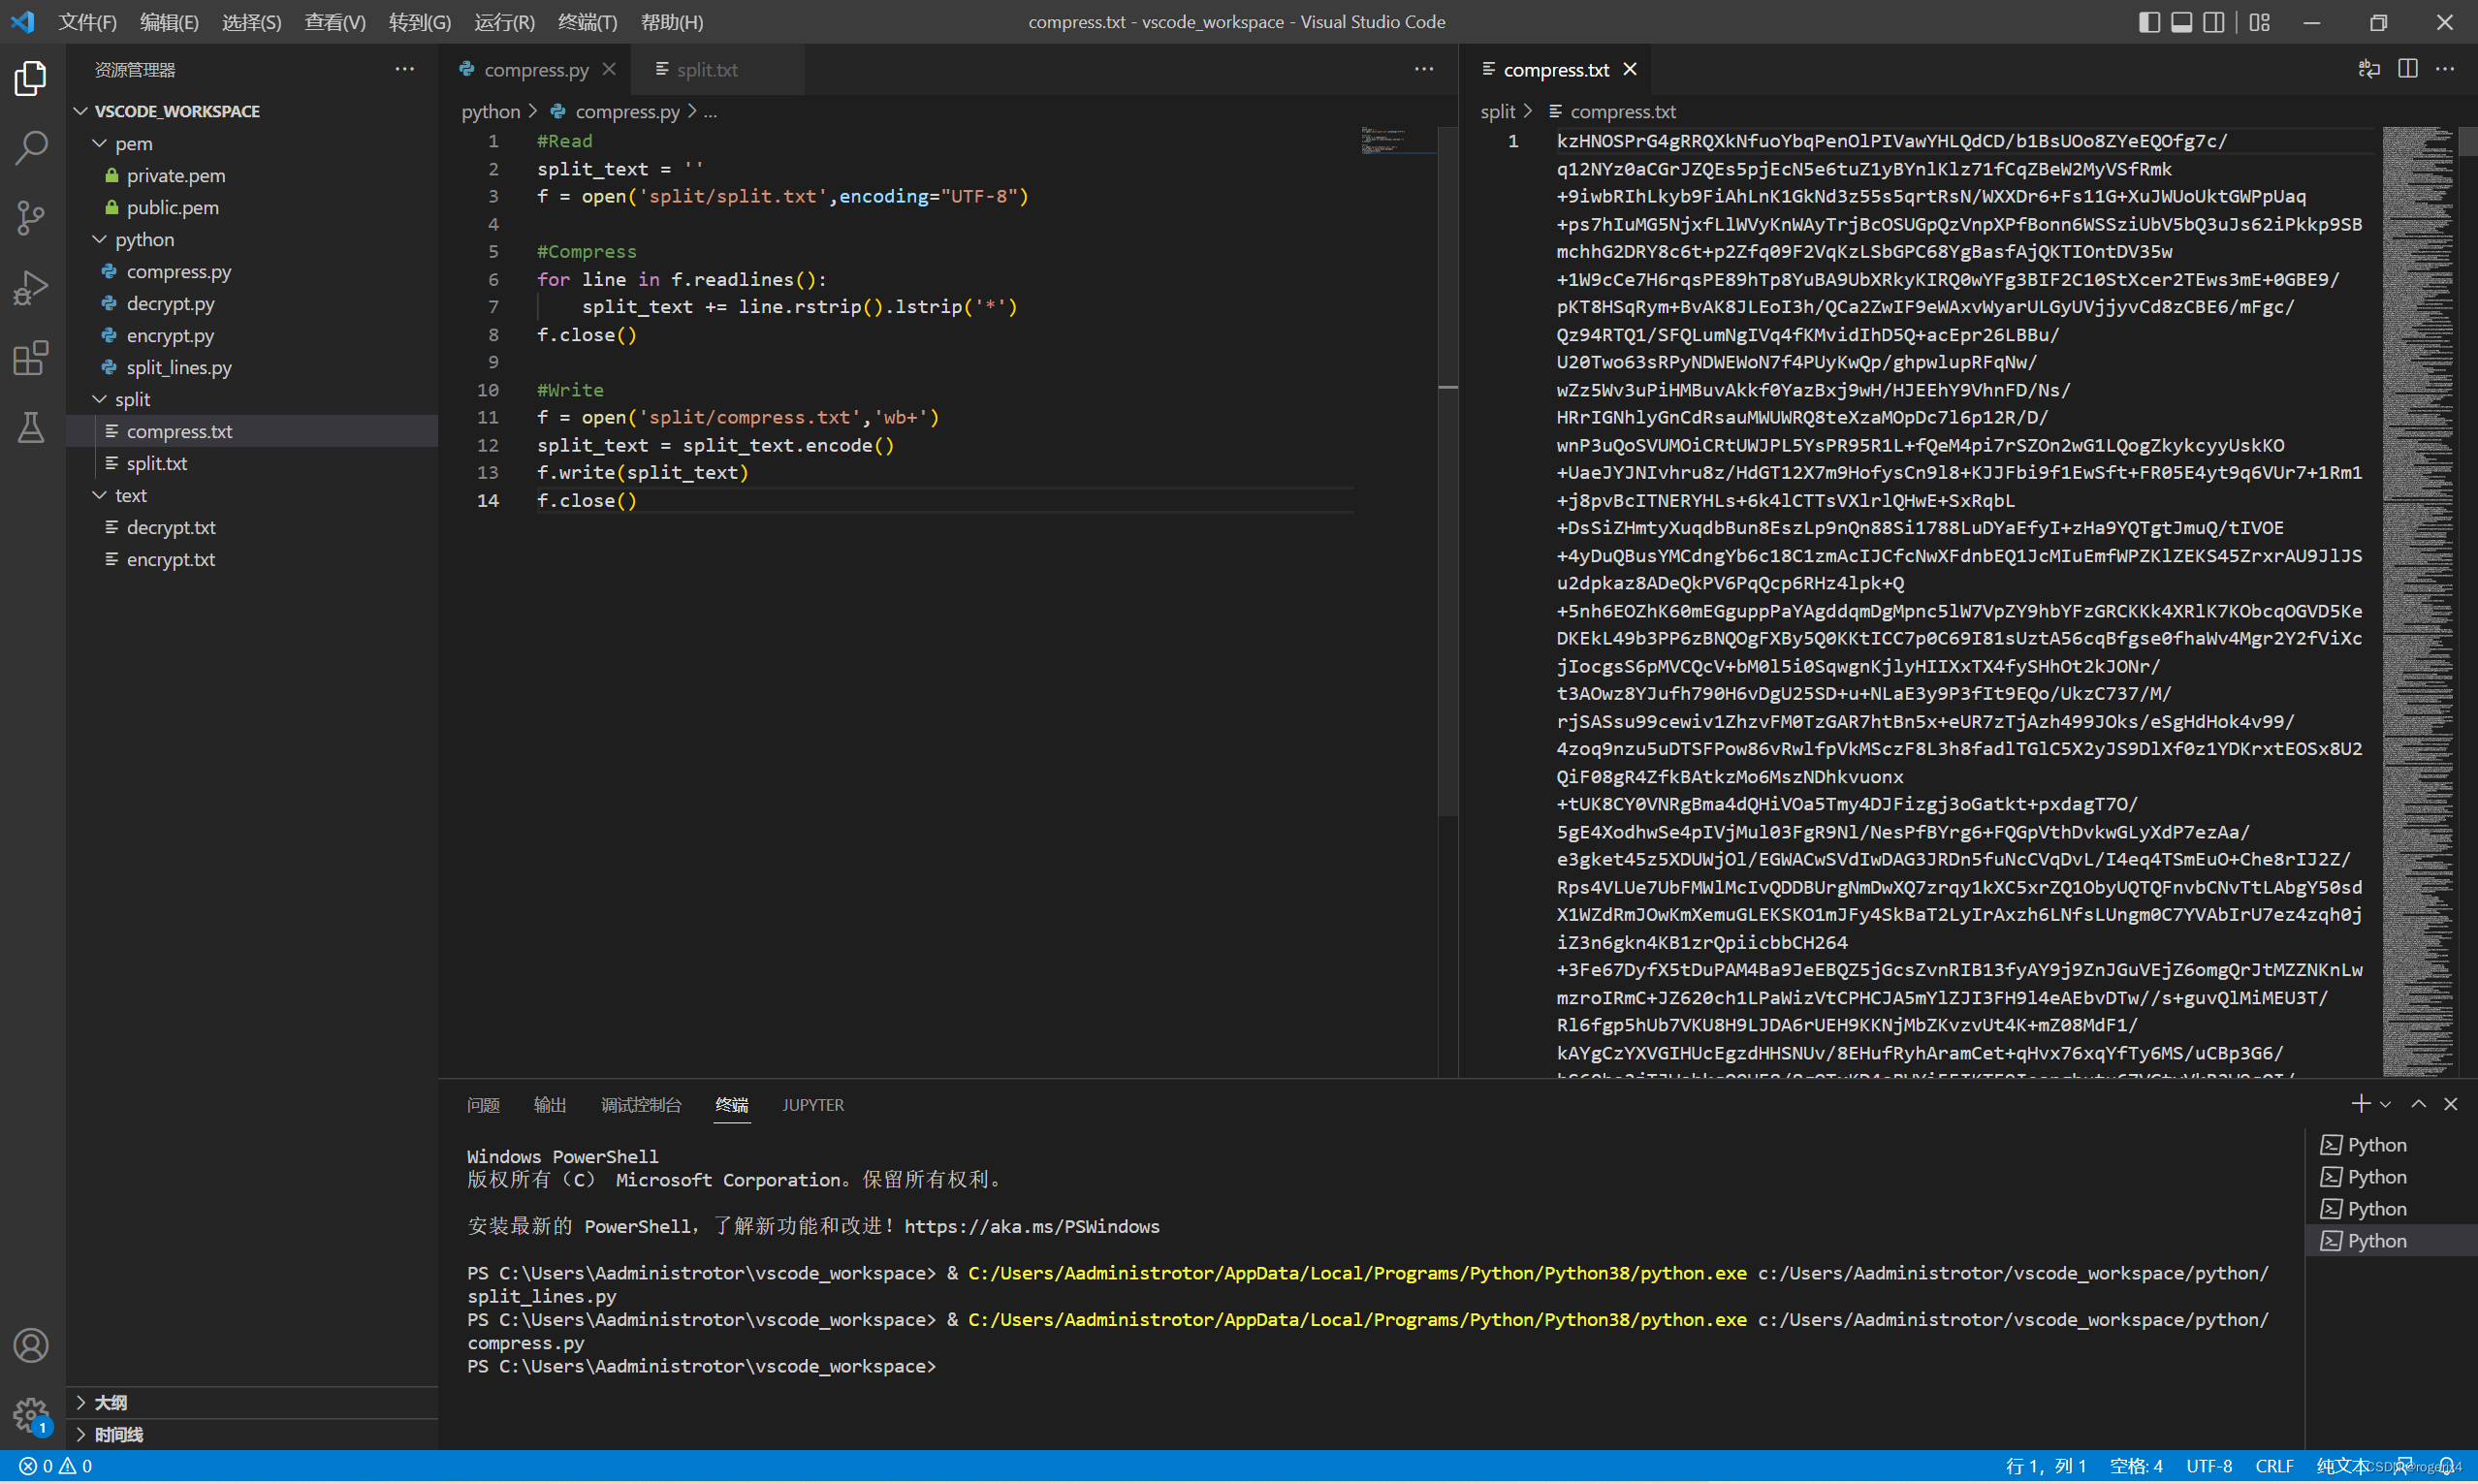Image resolution: width=2478 pixels, height=1484 pixels.
Task: Click the CRLF line ending status item
Action: click(2273, 1466)
